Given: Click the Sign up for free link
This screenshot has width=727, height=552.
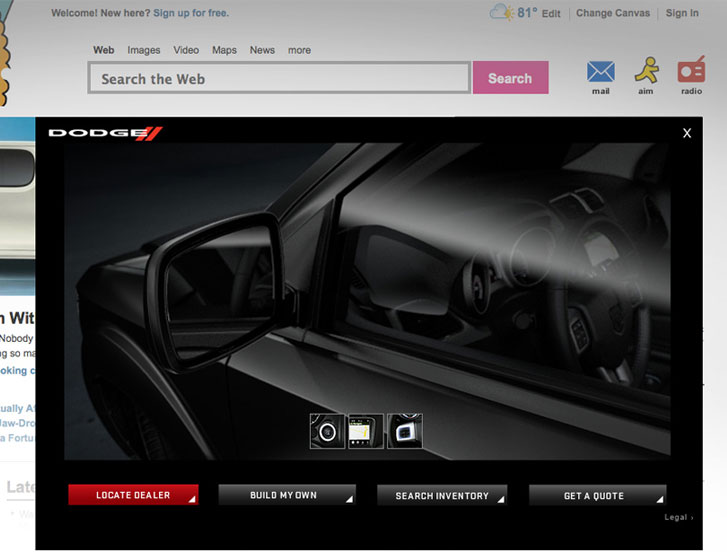Looking at the screenshot, I should pyautogui.click(x=191, y=13).
